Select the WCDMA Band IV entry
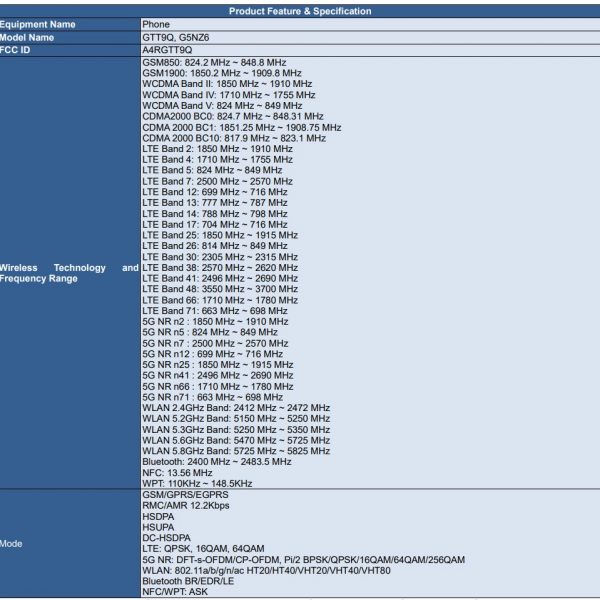This screenshot has width=600, height=600. click(x=228, y=95)
